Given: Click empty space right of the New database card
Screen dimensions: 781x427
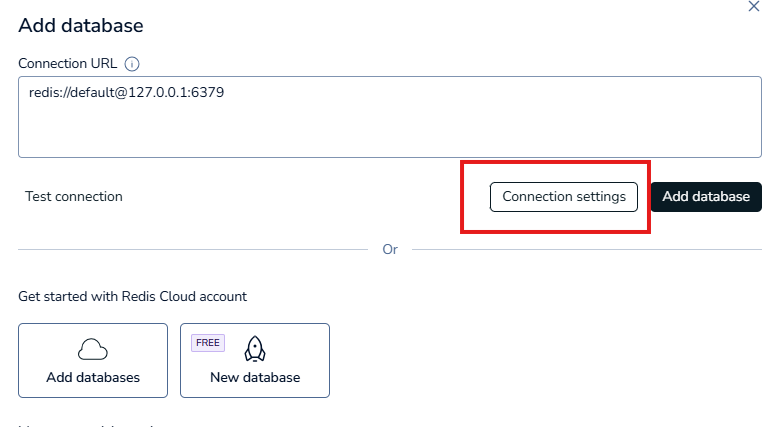Looking at the screenshot, I should pyautogui.click(x=550, y=360).
